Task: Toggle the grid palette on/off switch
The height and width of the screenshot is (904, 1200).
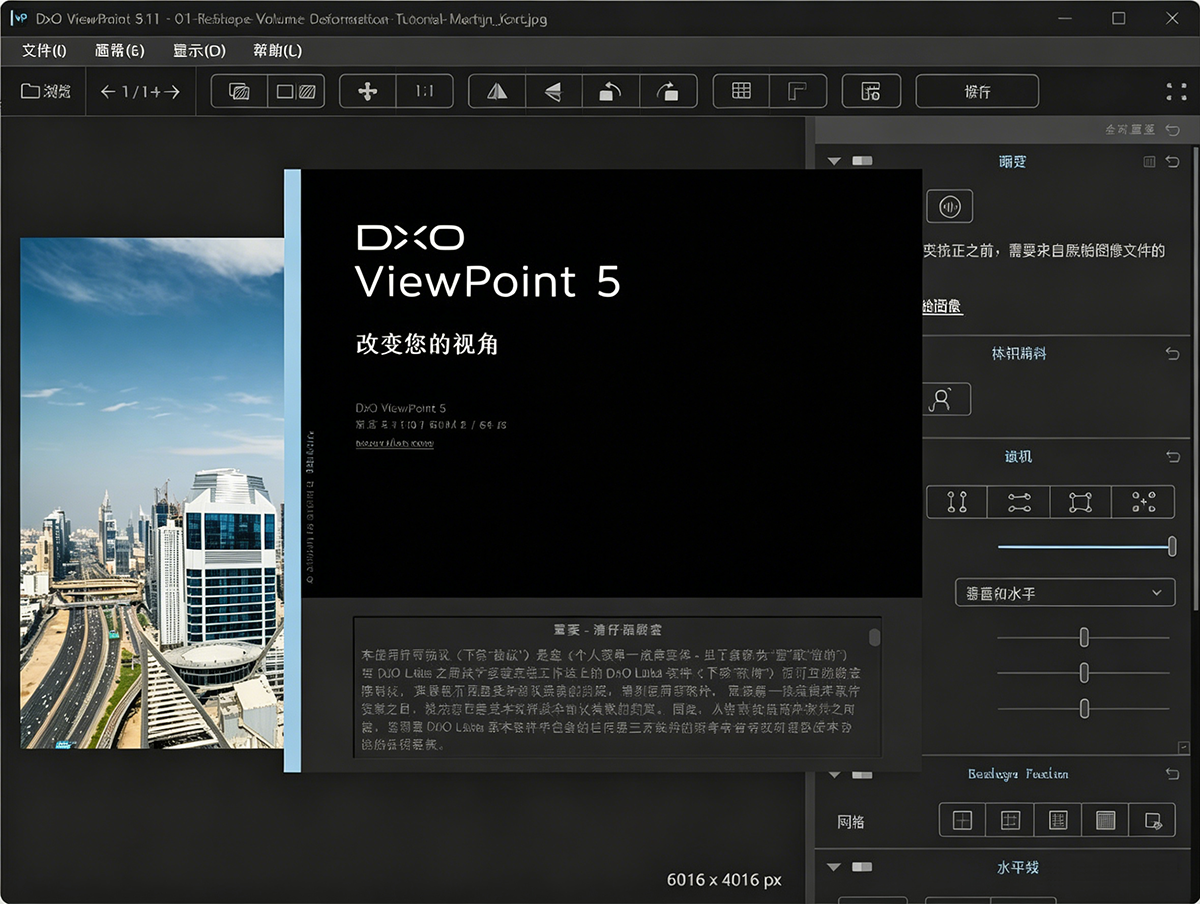Action: (x=862, y=774)
